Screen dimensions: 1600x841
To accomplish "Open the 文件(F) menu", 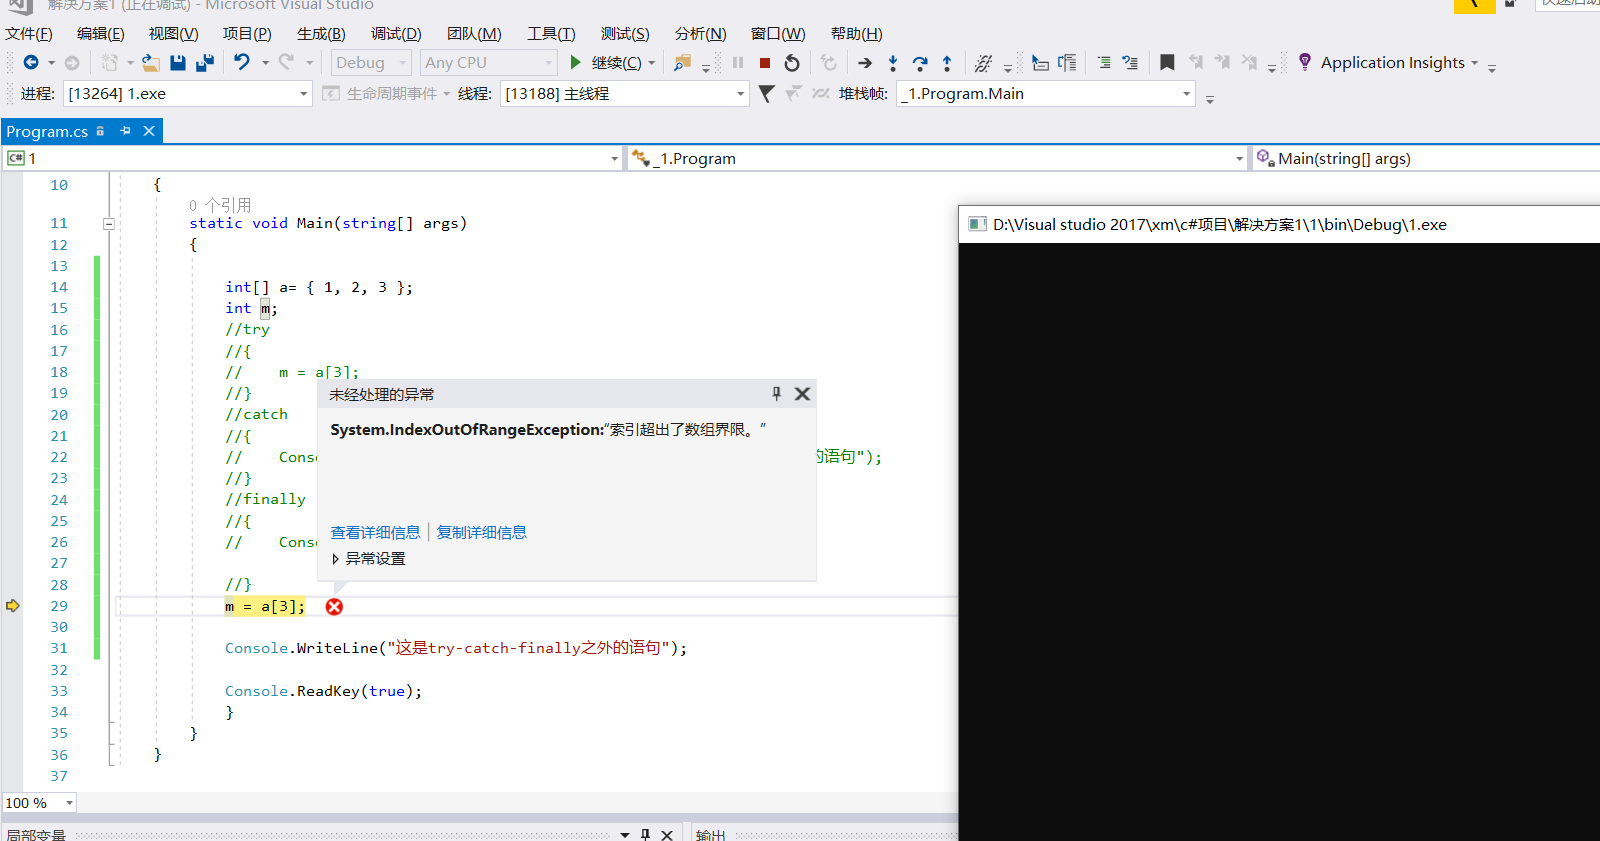I will (29, 34).
